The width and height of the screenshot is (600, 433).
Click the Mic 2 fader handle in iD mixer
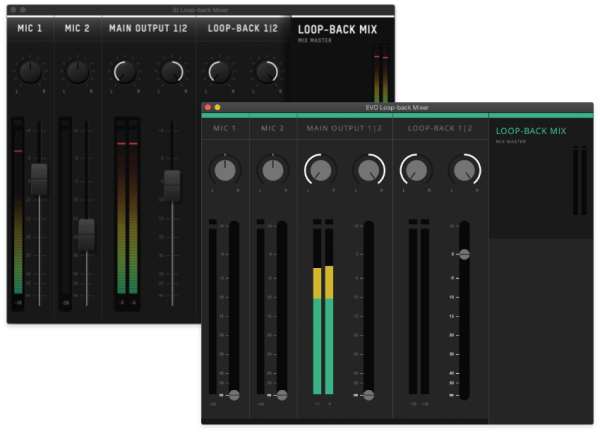[x=86, y=234]
